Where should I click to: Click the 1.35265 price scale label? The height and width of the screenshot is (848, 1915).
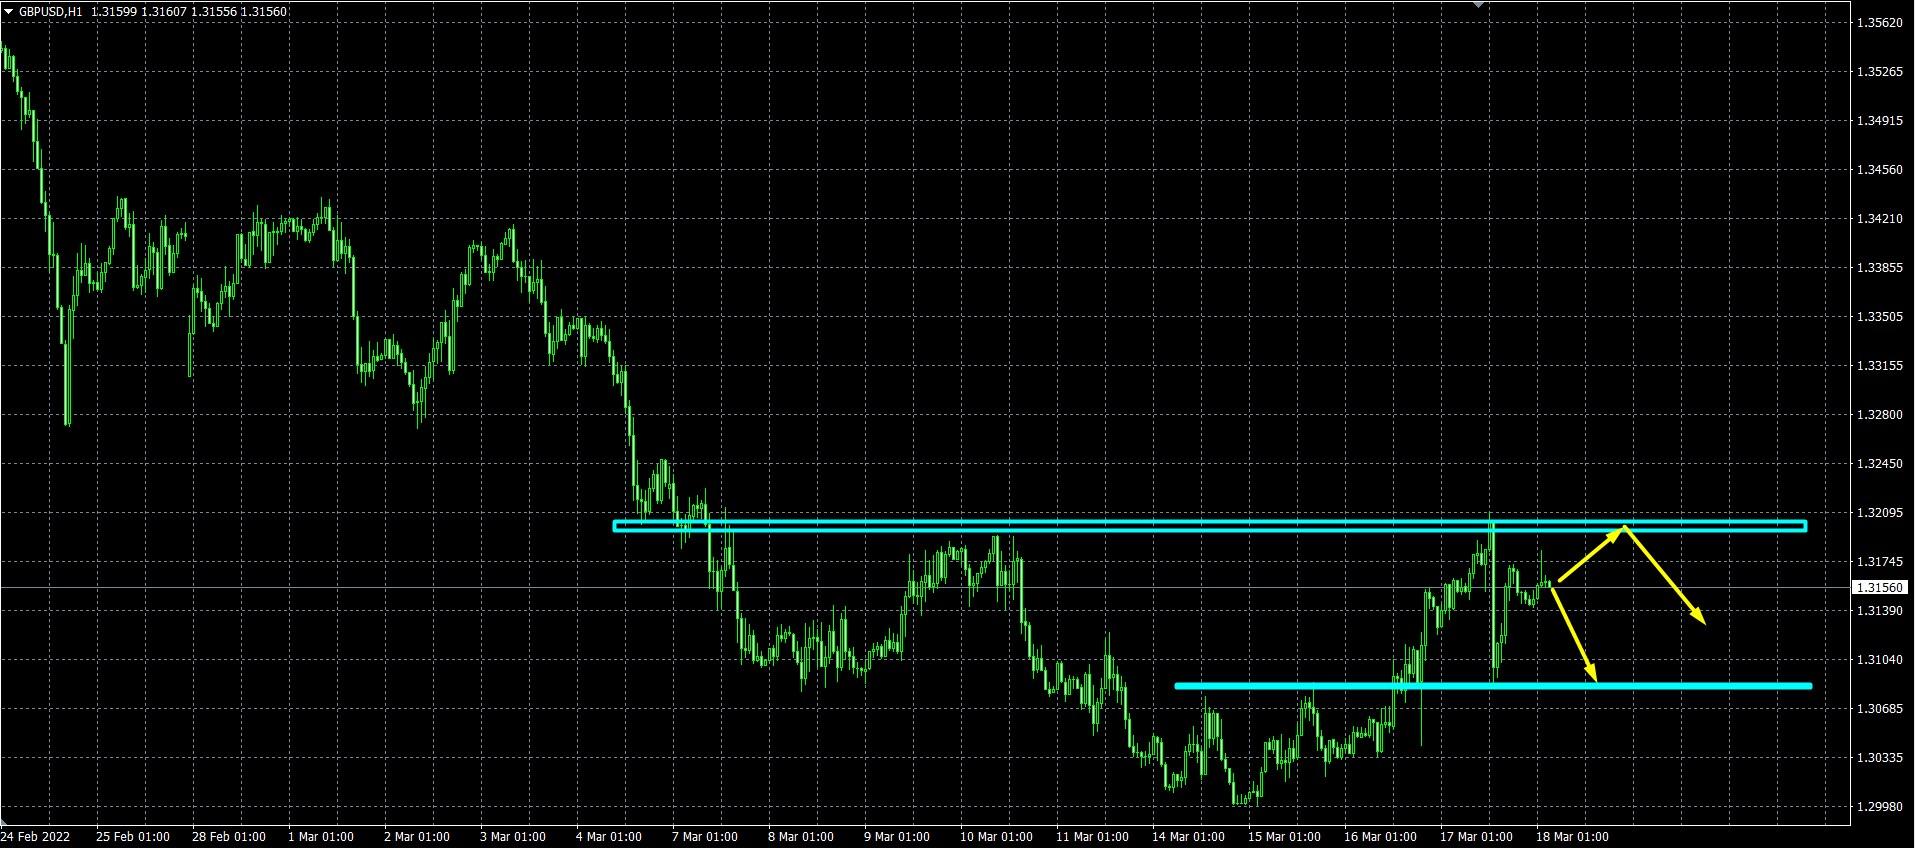pyautogui.click(x=1879, y=72)
